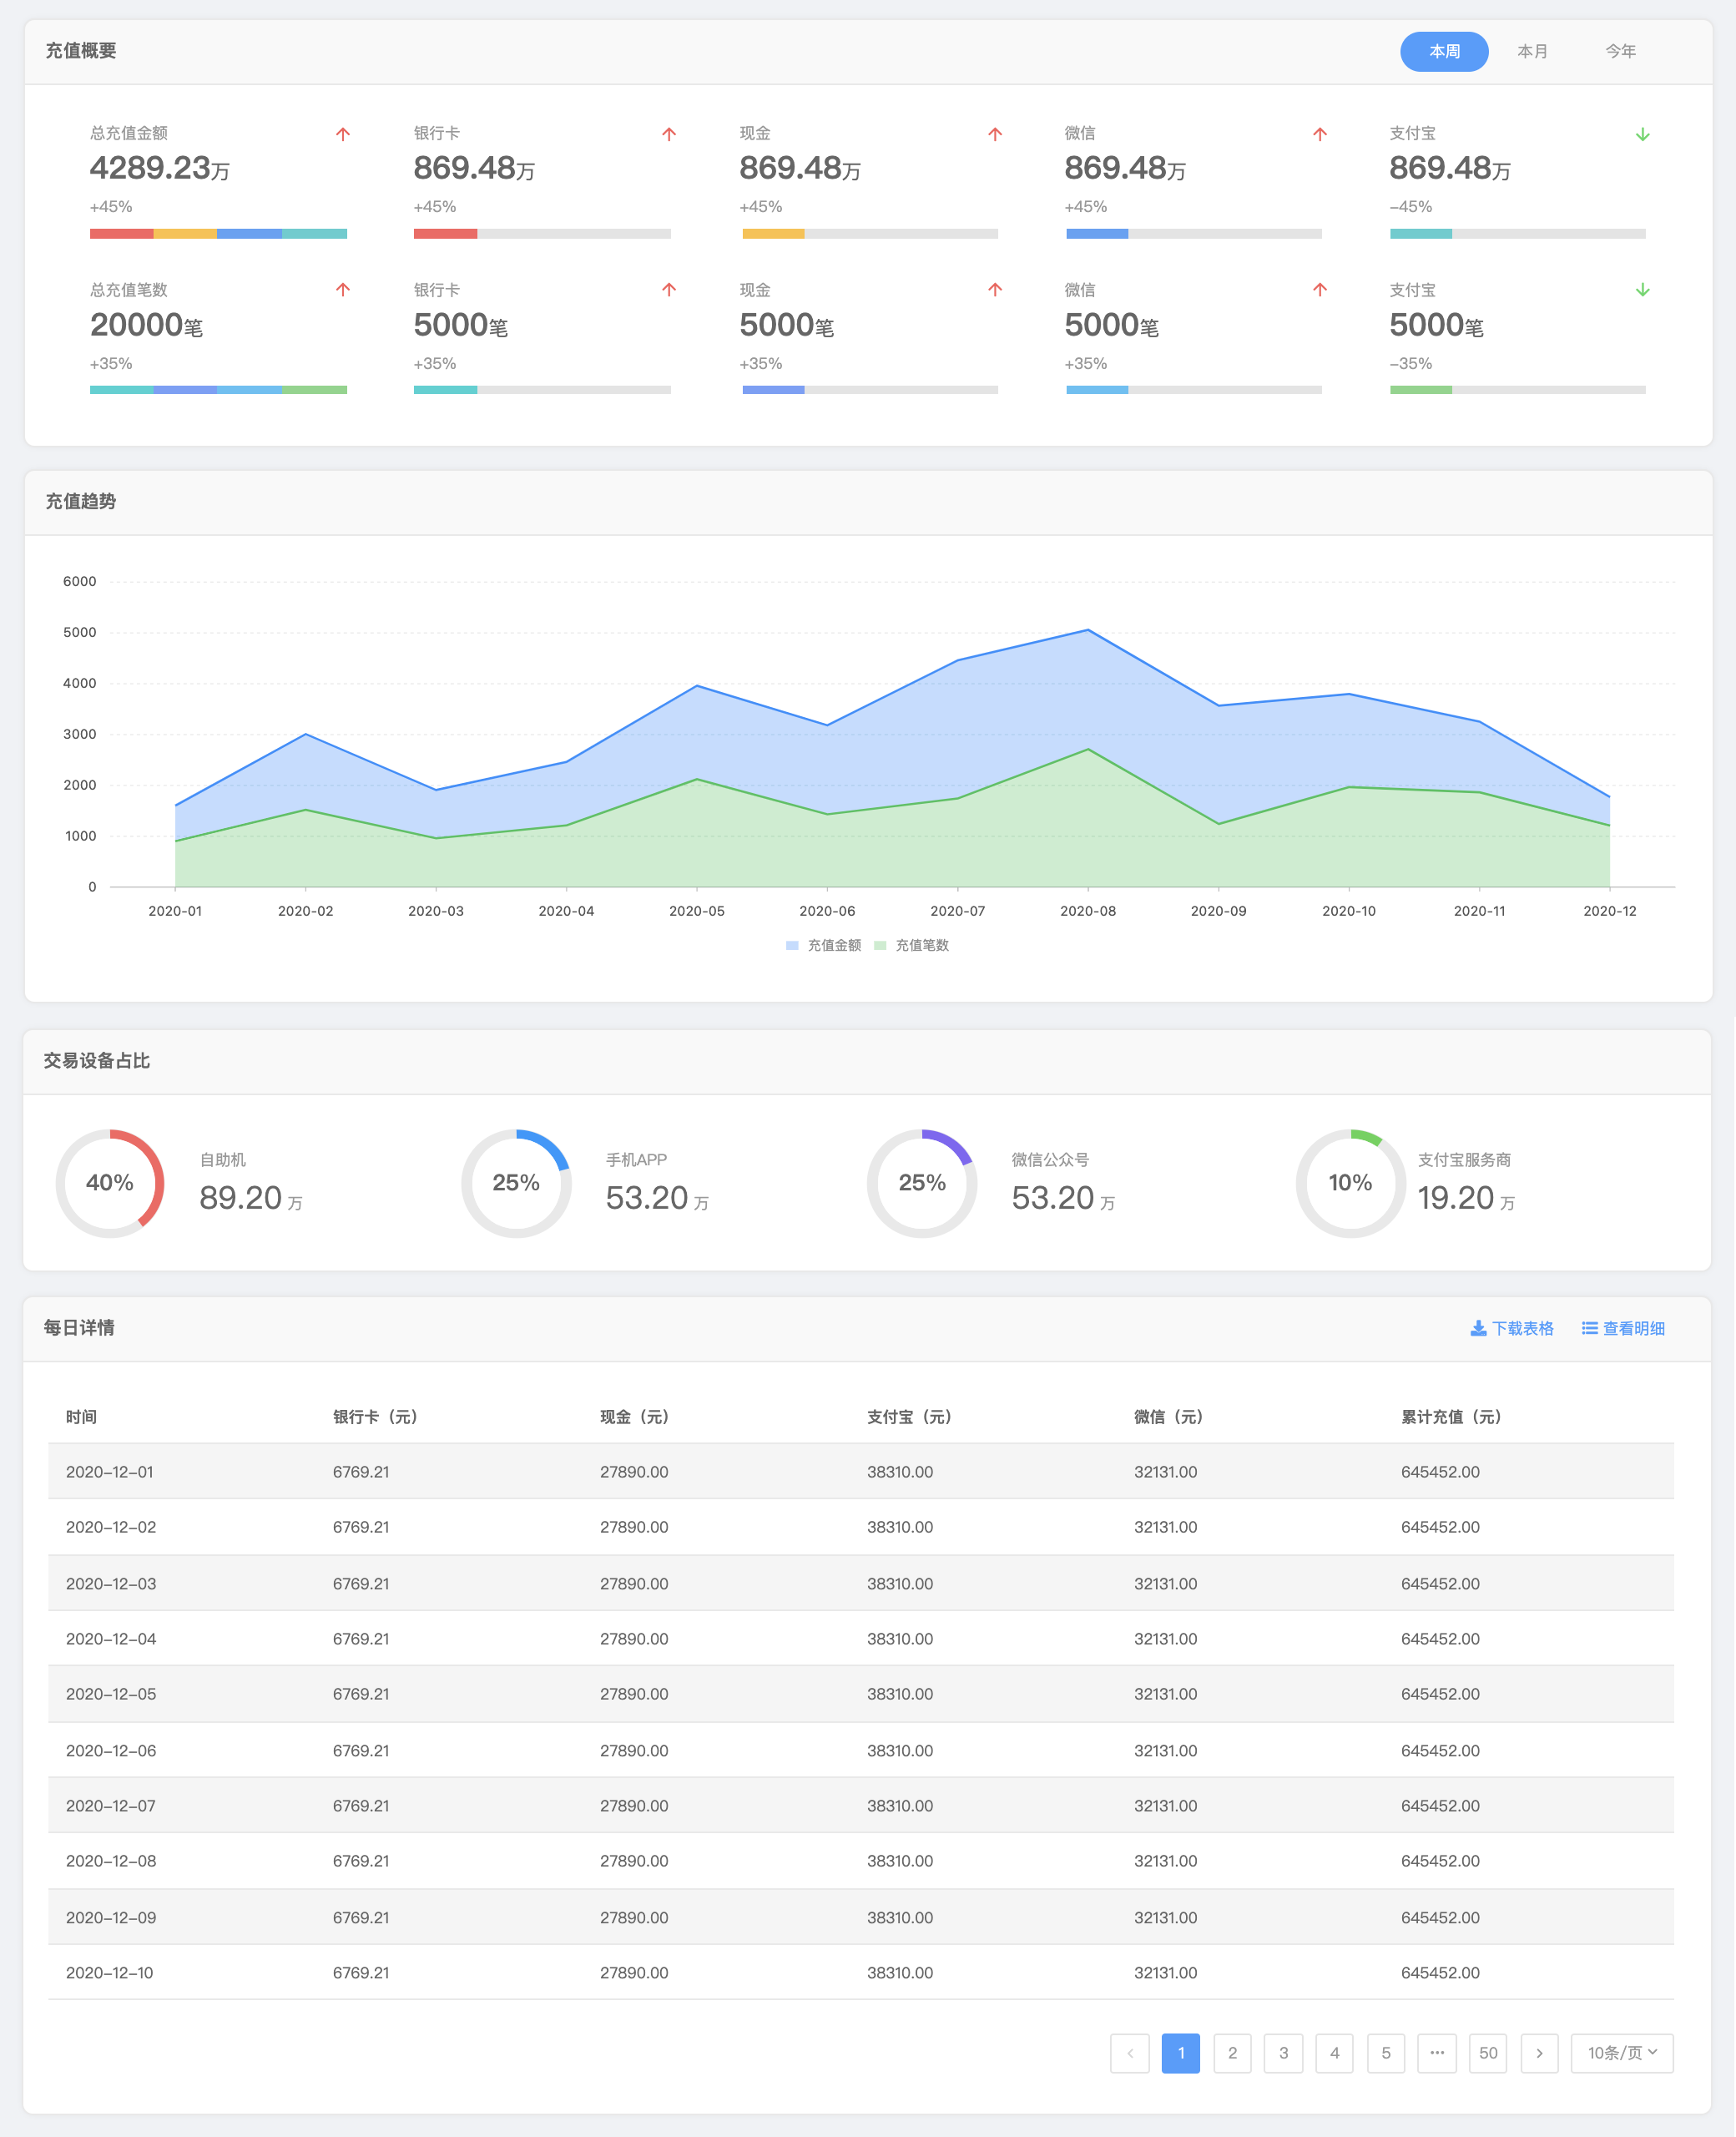Click the 累计充值（元） column header
Viewport: 1736px width, 2137px height.
(1451, 1416)
